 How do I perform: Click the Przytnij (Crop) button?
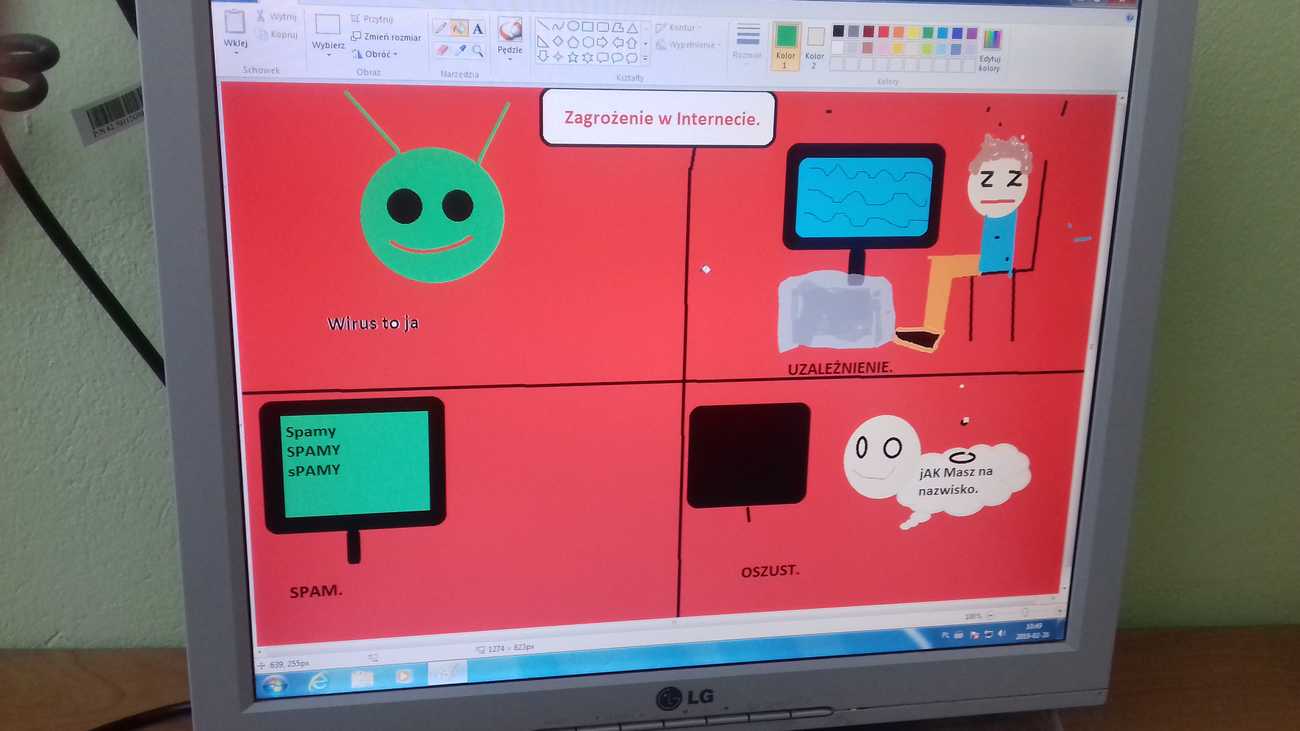(x=372, y=19)
